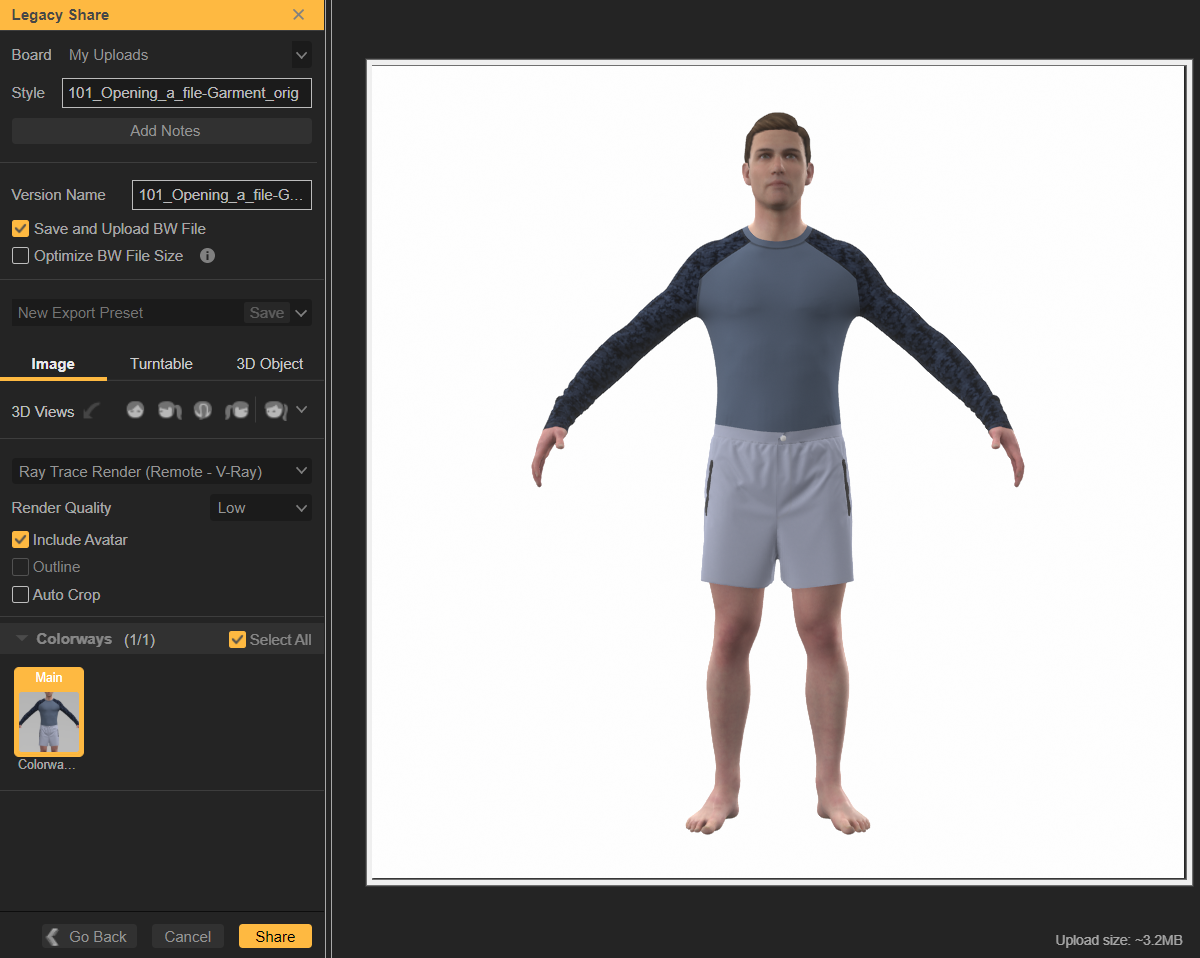Click the Add Notes button
1200x958 pixels.
(x=162, y=131)
